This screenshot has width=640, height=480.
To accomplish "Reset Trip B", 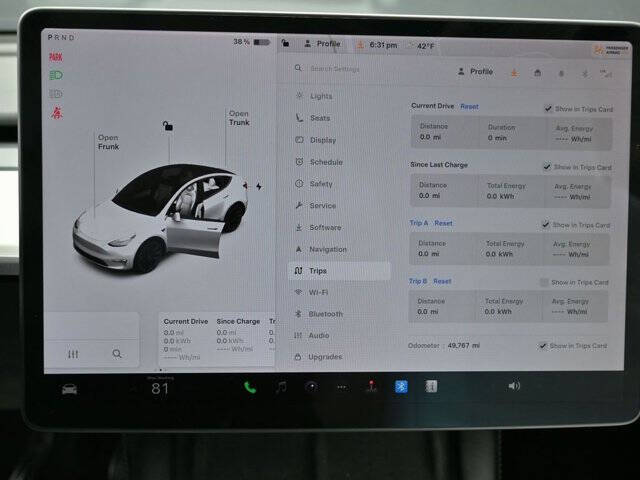I will pyautogui.click(x=442, y=281).
